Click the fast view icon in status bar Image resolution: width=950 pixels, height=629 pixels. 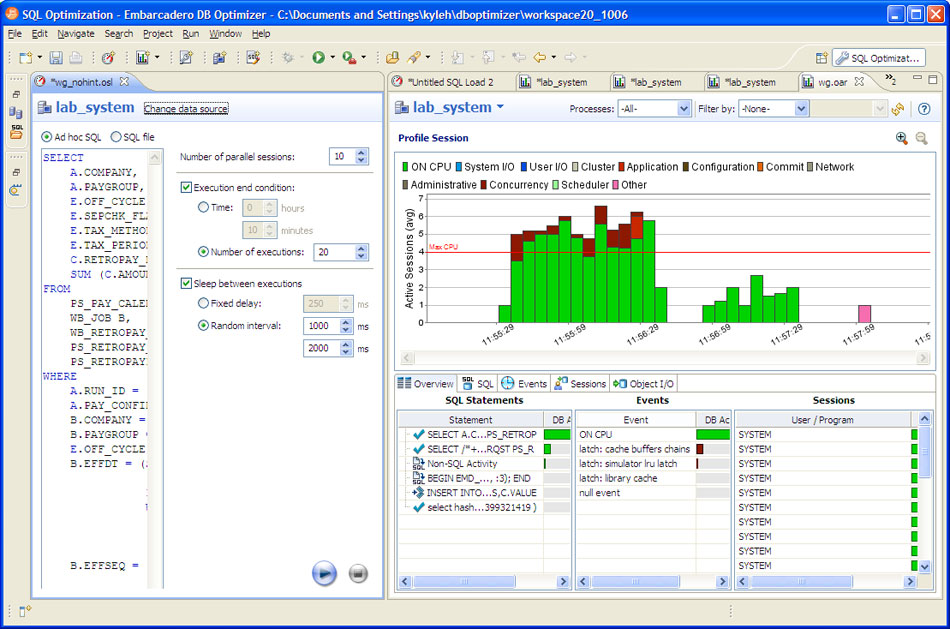click(x=25, y=611)
